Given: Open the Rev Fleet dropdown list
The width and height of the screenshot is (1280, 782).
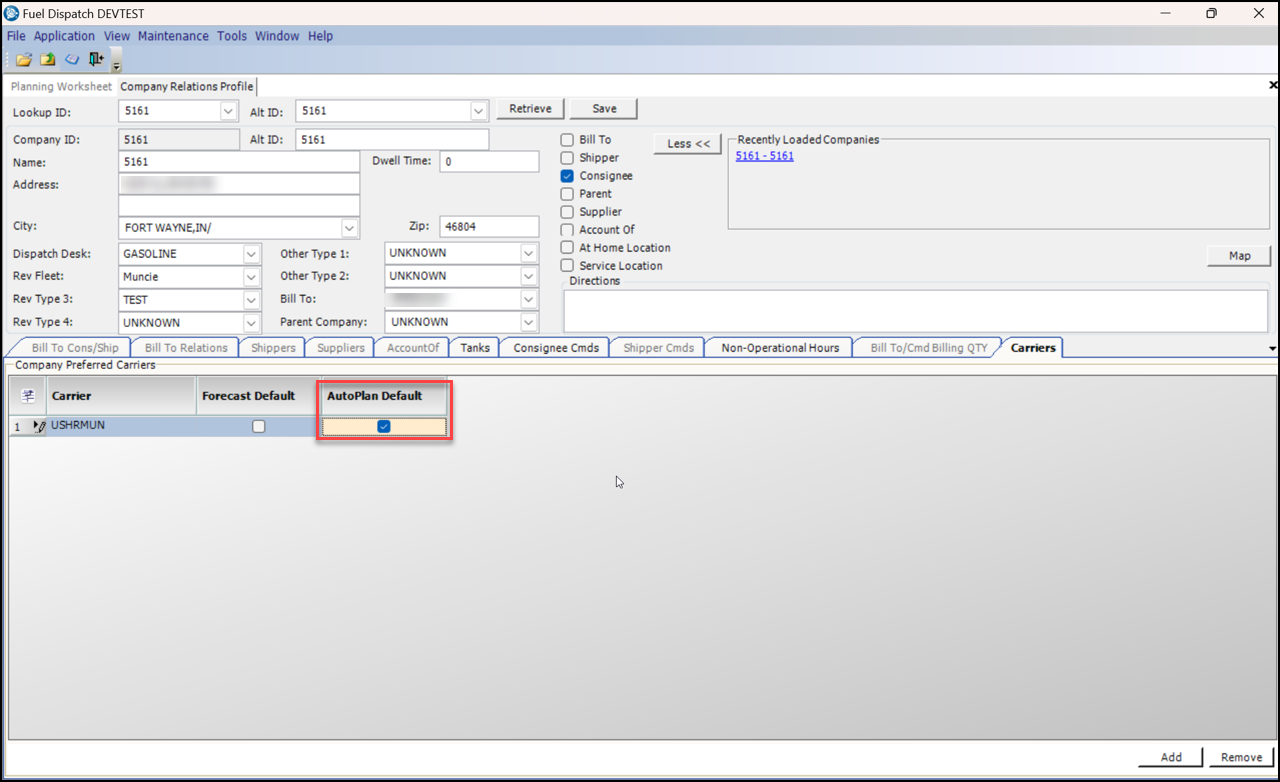Looking at the screenshot, I should point(251,277).
